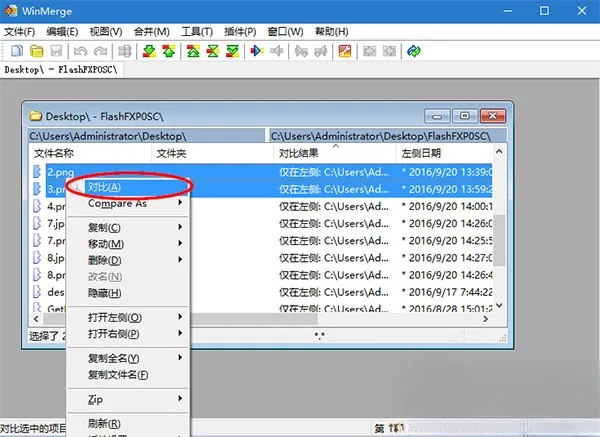Viewport: 600px width, 437px height.
Task: Click left path header C:\Users\Administrator\Desktop\
Action: pyautogui.click(x=147, y=136)
